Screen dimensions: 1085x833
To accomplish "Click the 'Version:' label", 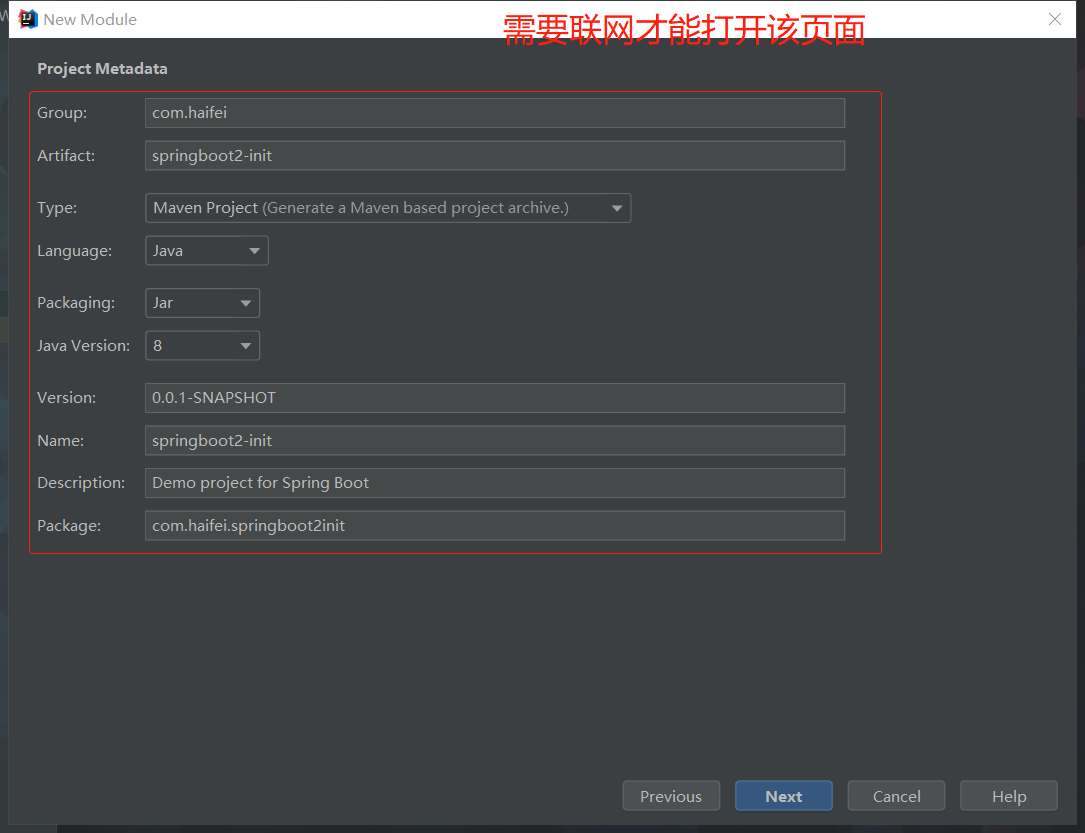I will coord(67,398).
